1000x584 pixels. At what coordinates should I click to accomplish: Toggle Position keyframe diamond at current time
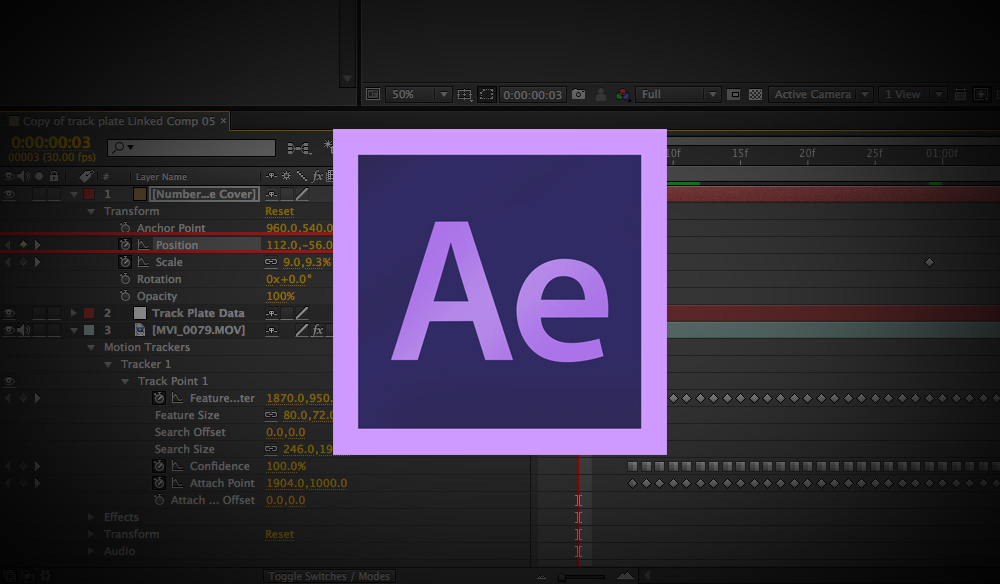click(24, 245)
